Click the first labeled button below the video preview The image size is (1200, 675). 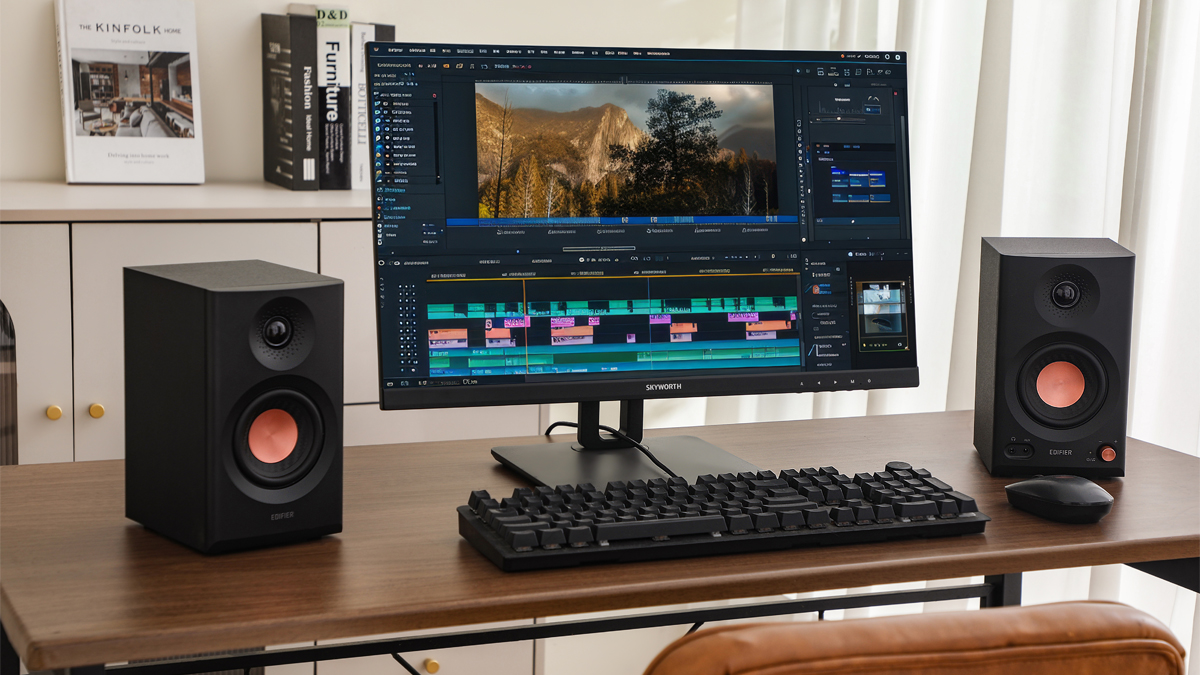tap(511, 232)
